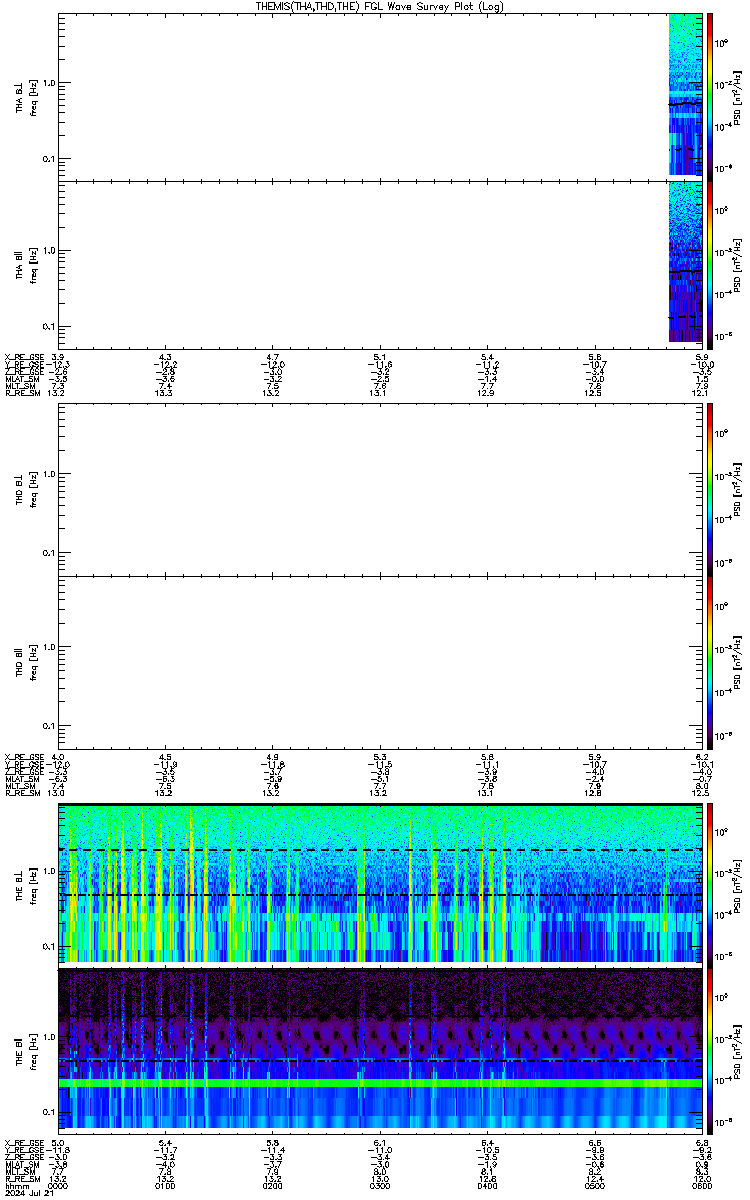Click the 'THD BL freq [Hz]' axis label
The height and width of the screenshot is (1200, 750).
click(25, 490)
